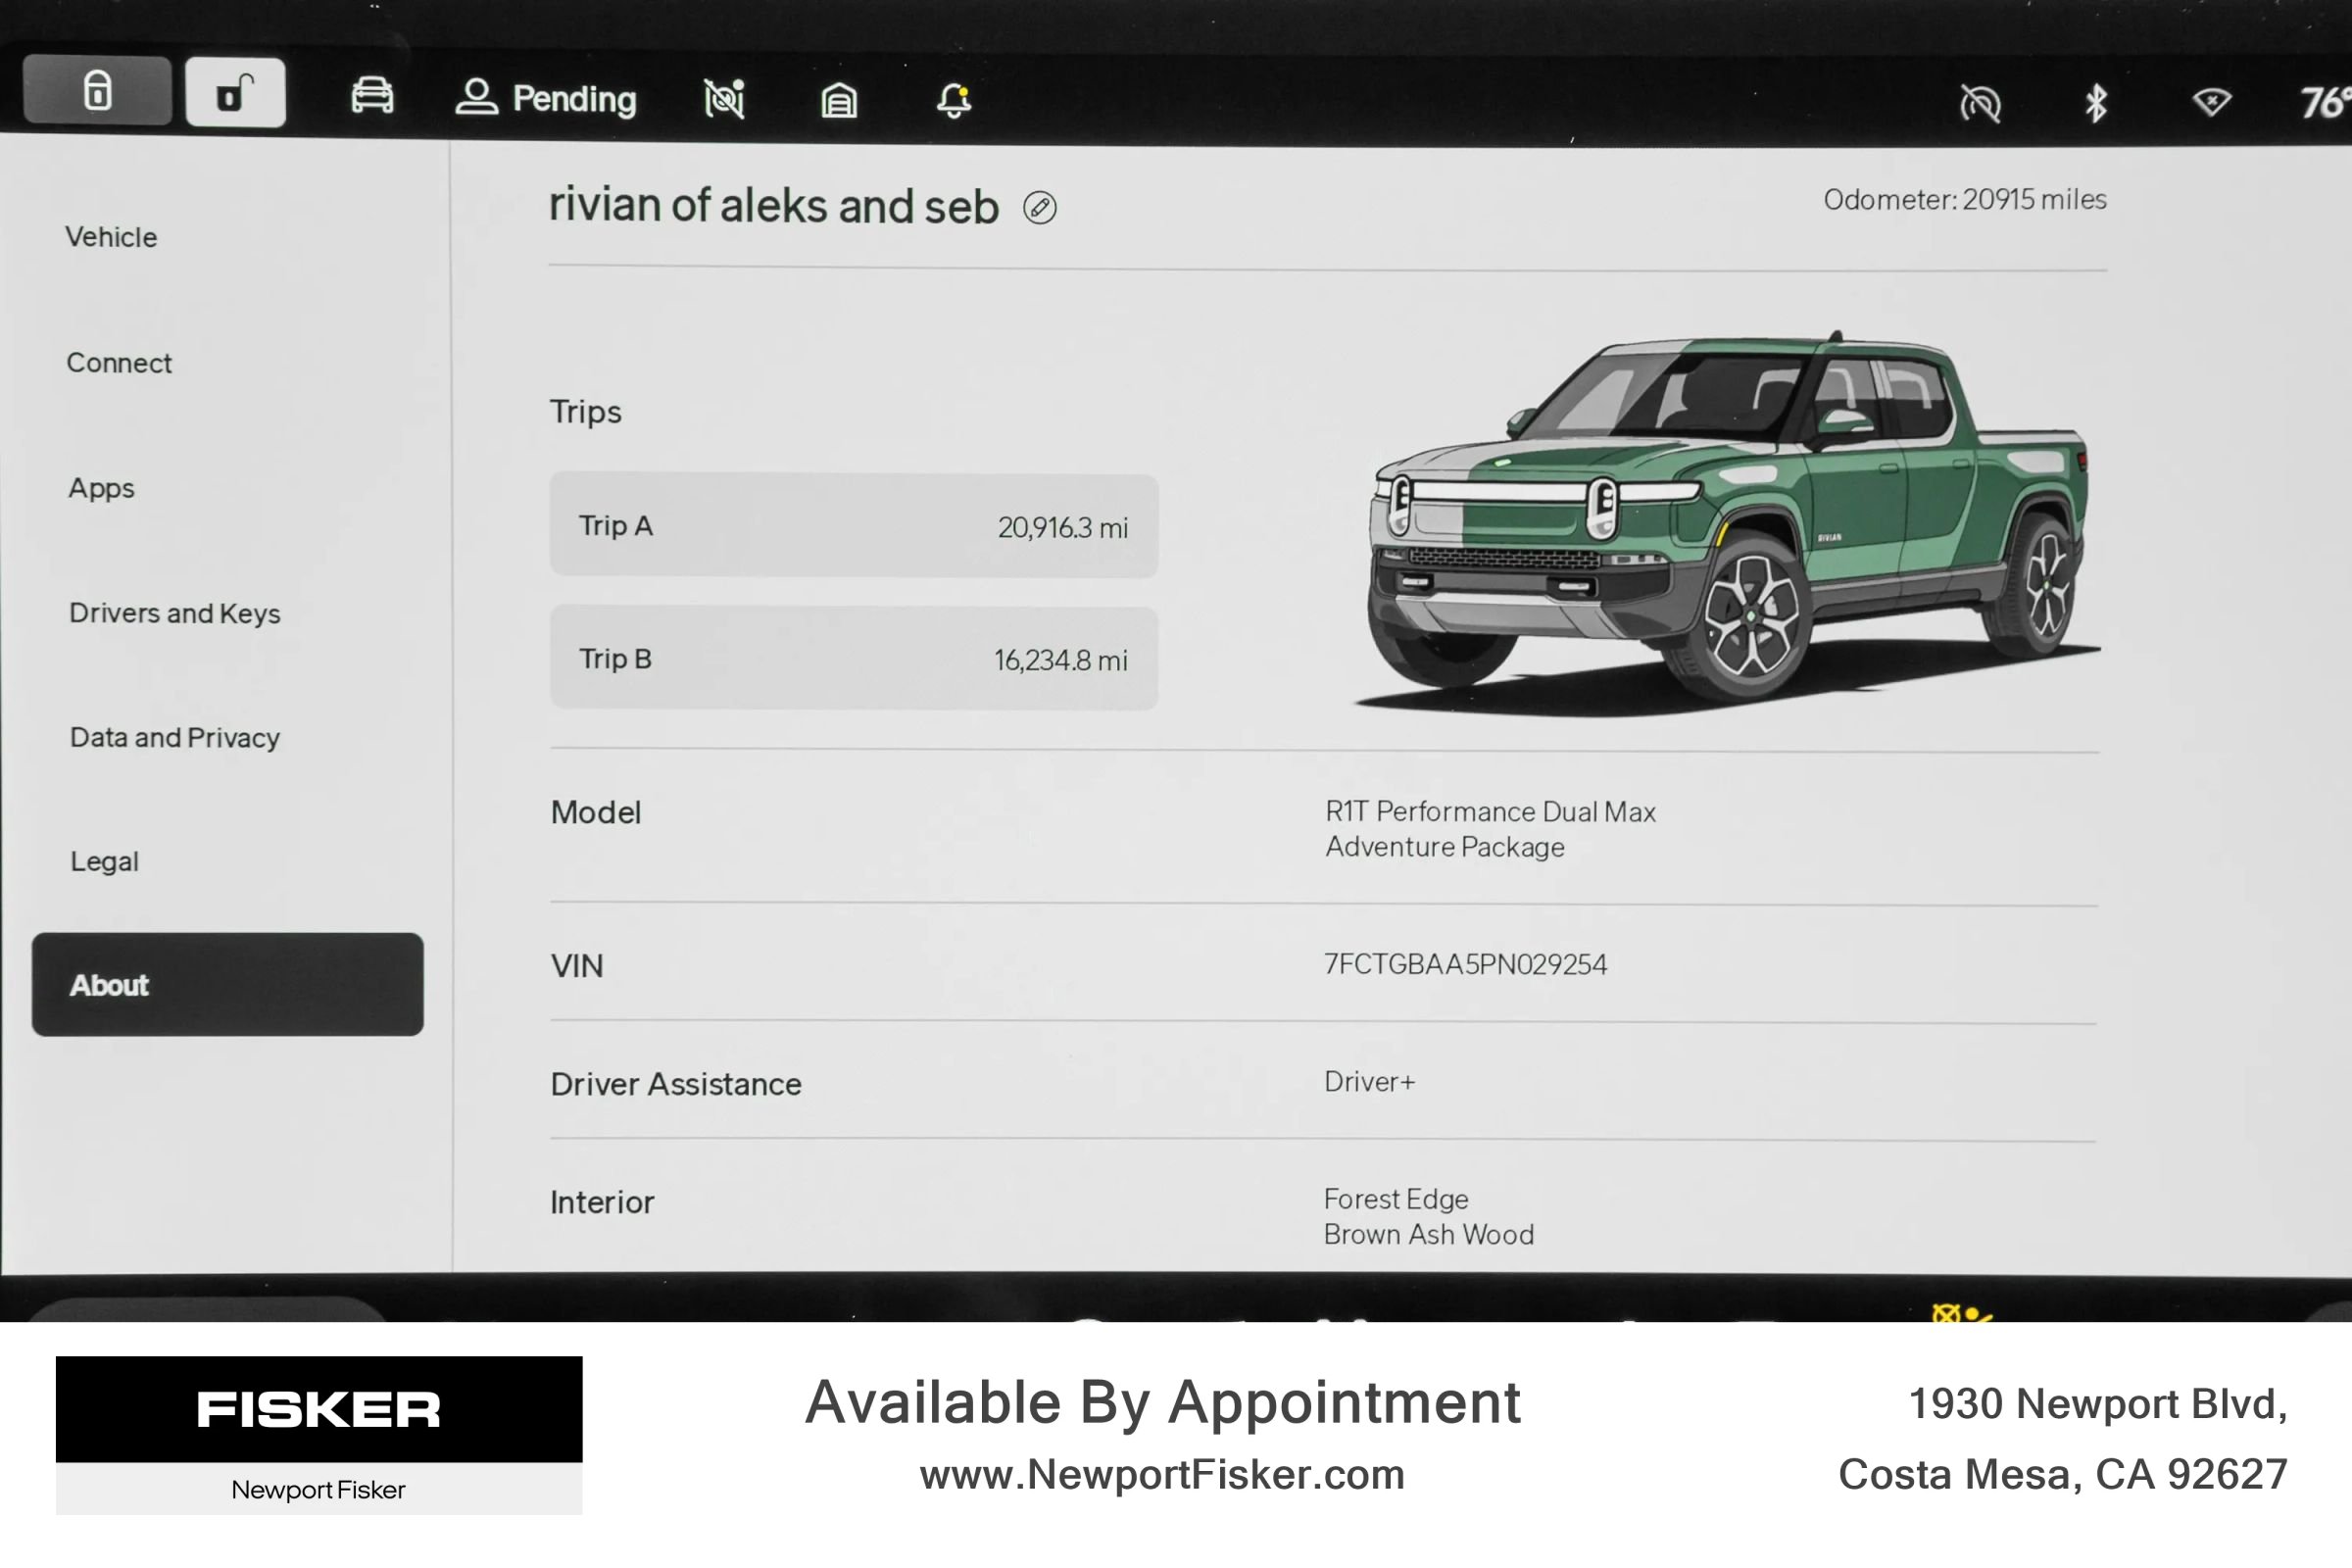Image resolution: width=2352 pixels, height=1568 pixels.
Task: Select Connect in the sidebar
Action: tap(119, 362)
